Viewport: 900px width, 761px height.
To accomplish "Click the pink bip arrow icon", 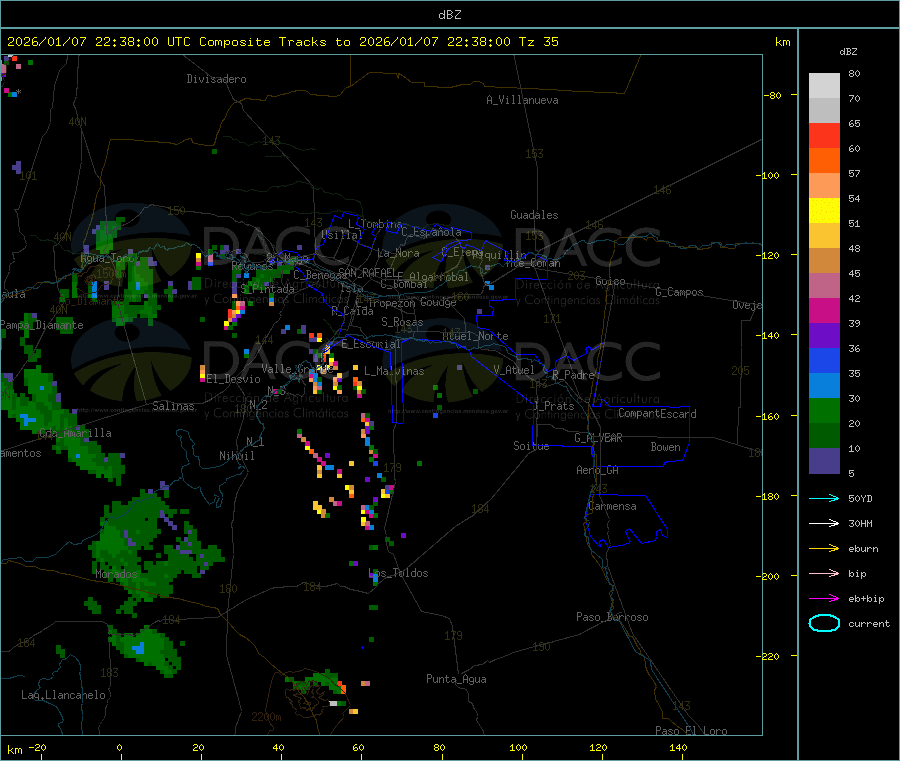I will coord(824,573).
